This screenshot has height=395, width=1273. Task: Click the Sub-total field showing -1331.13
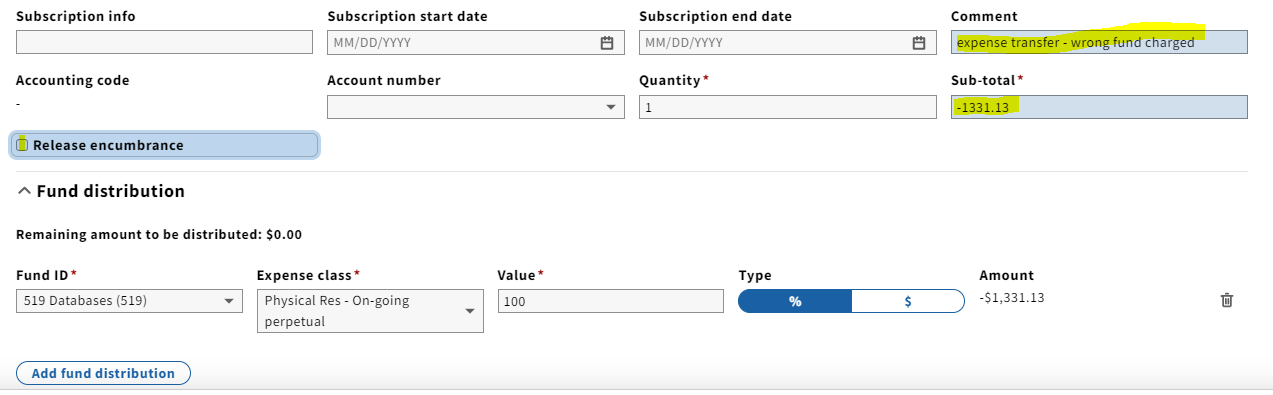pyautogui.click(x=1099, y=107)
